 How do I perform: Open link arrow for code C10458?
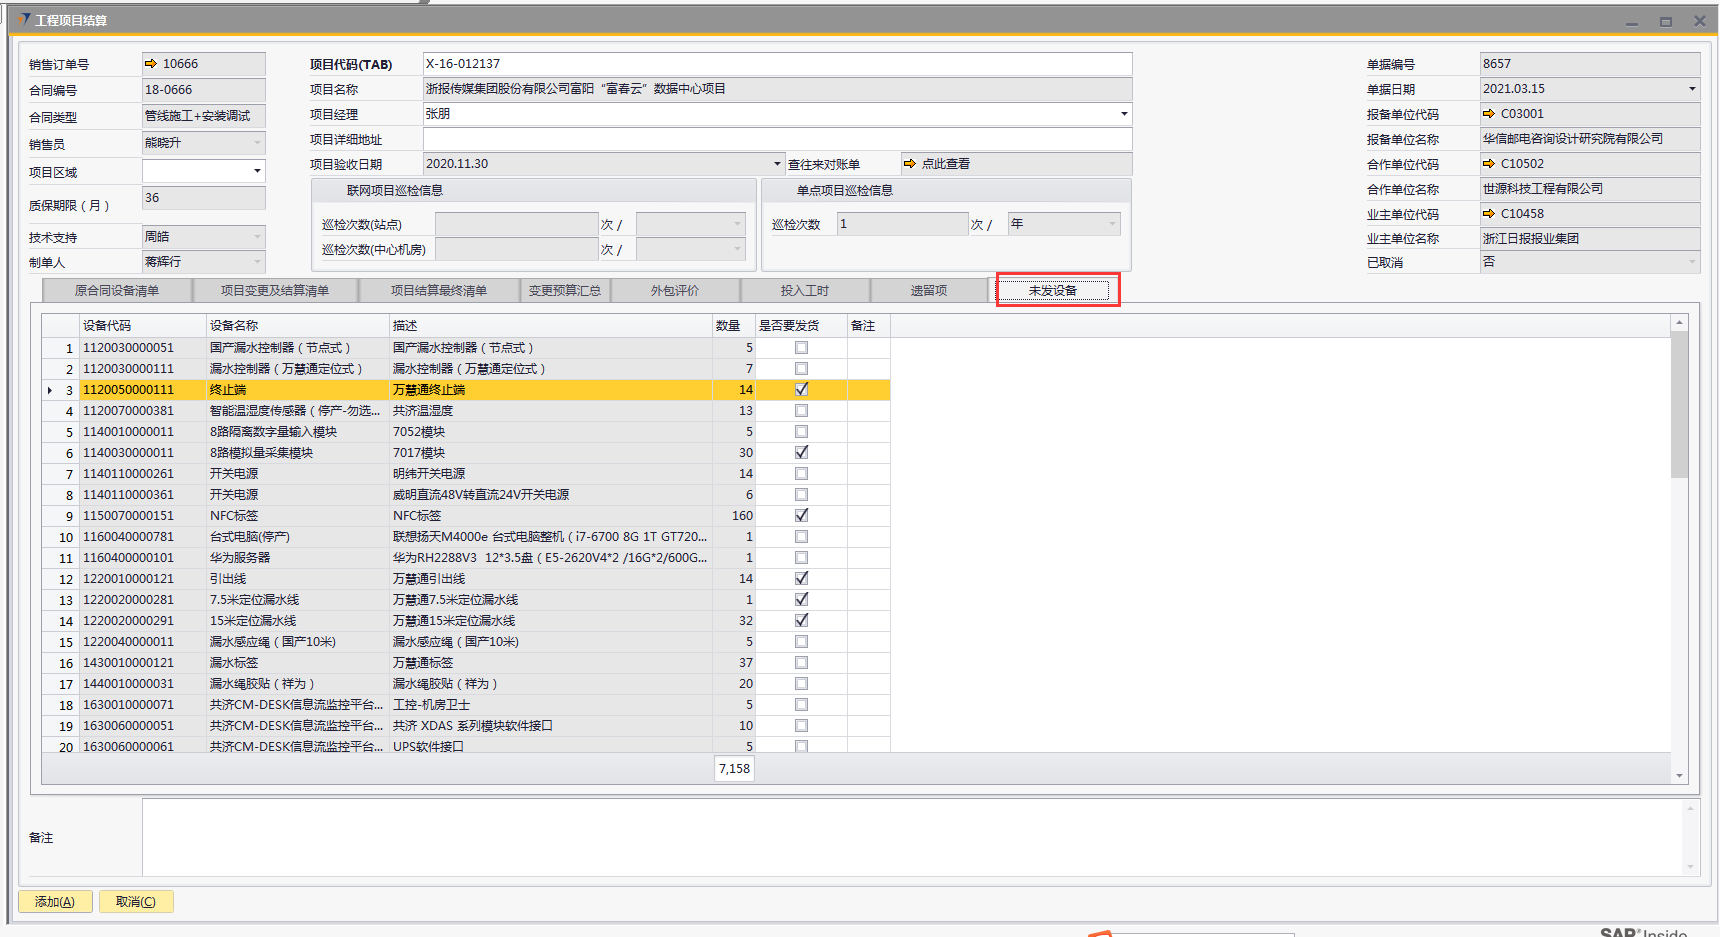tap(1489, 214)
